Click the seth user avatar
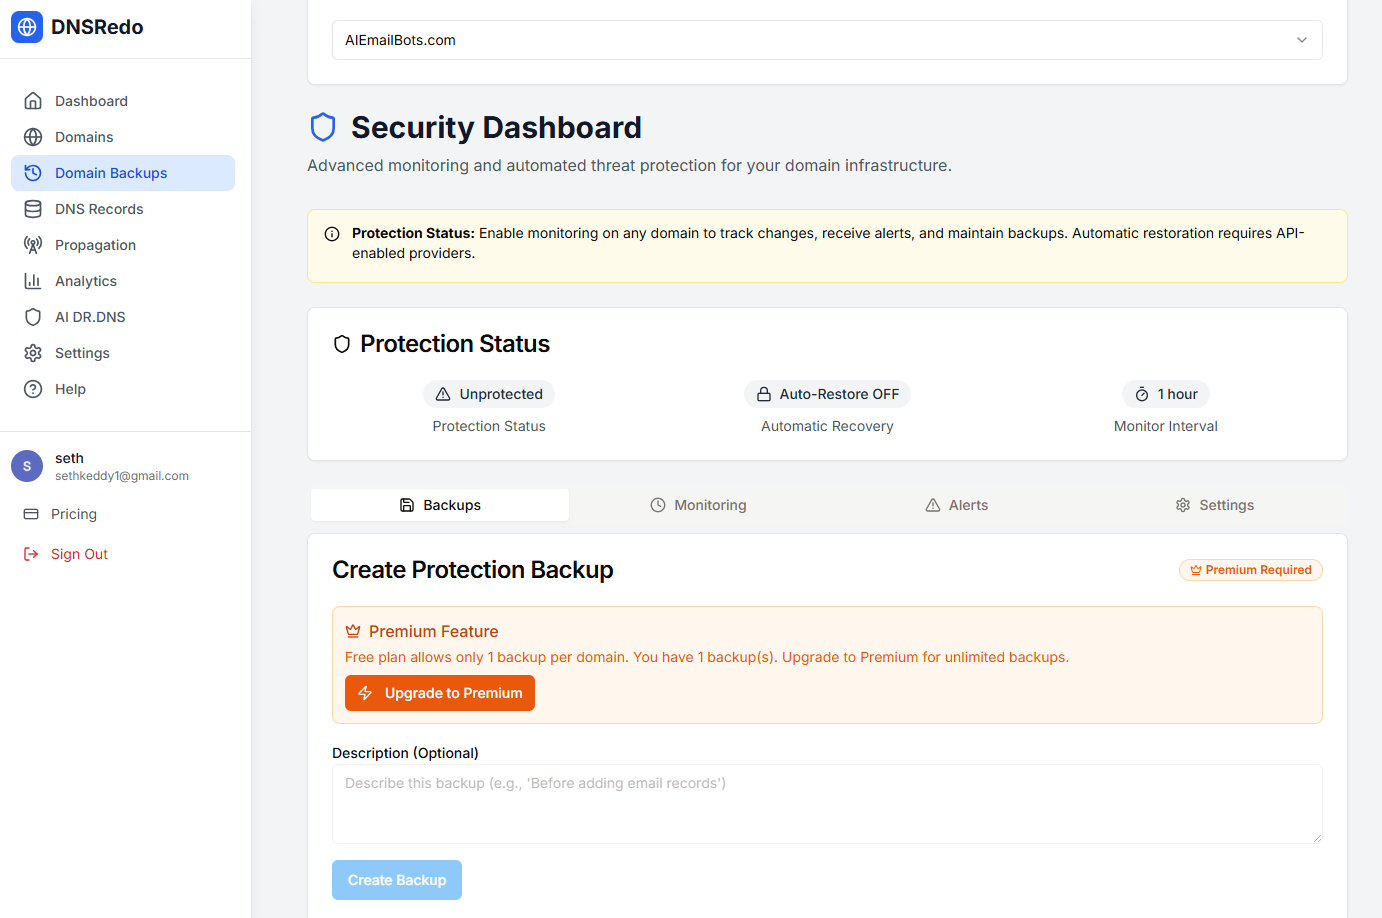Image resolution: width=1382 pixels, height=918 pixels. coord(27,466)
